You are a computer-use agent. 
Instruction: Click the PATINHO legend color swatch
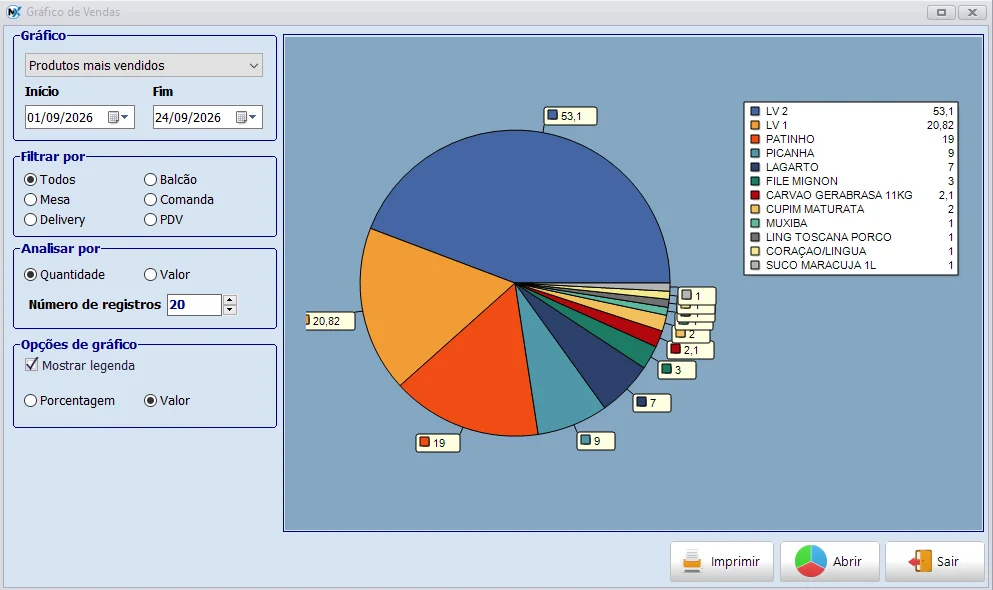pyautogui.click(x=755, y=139)
